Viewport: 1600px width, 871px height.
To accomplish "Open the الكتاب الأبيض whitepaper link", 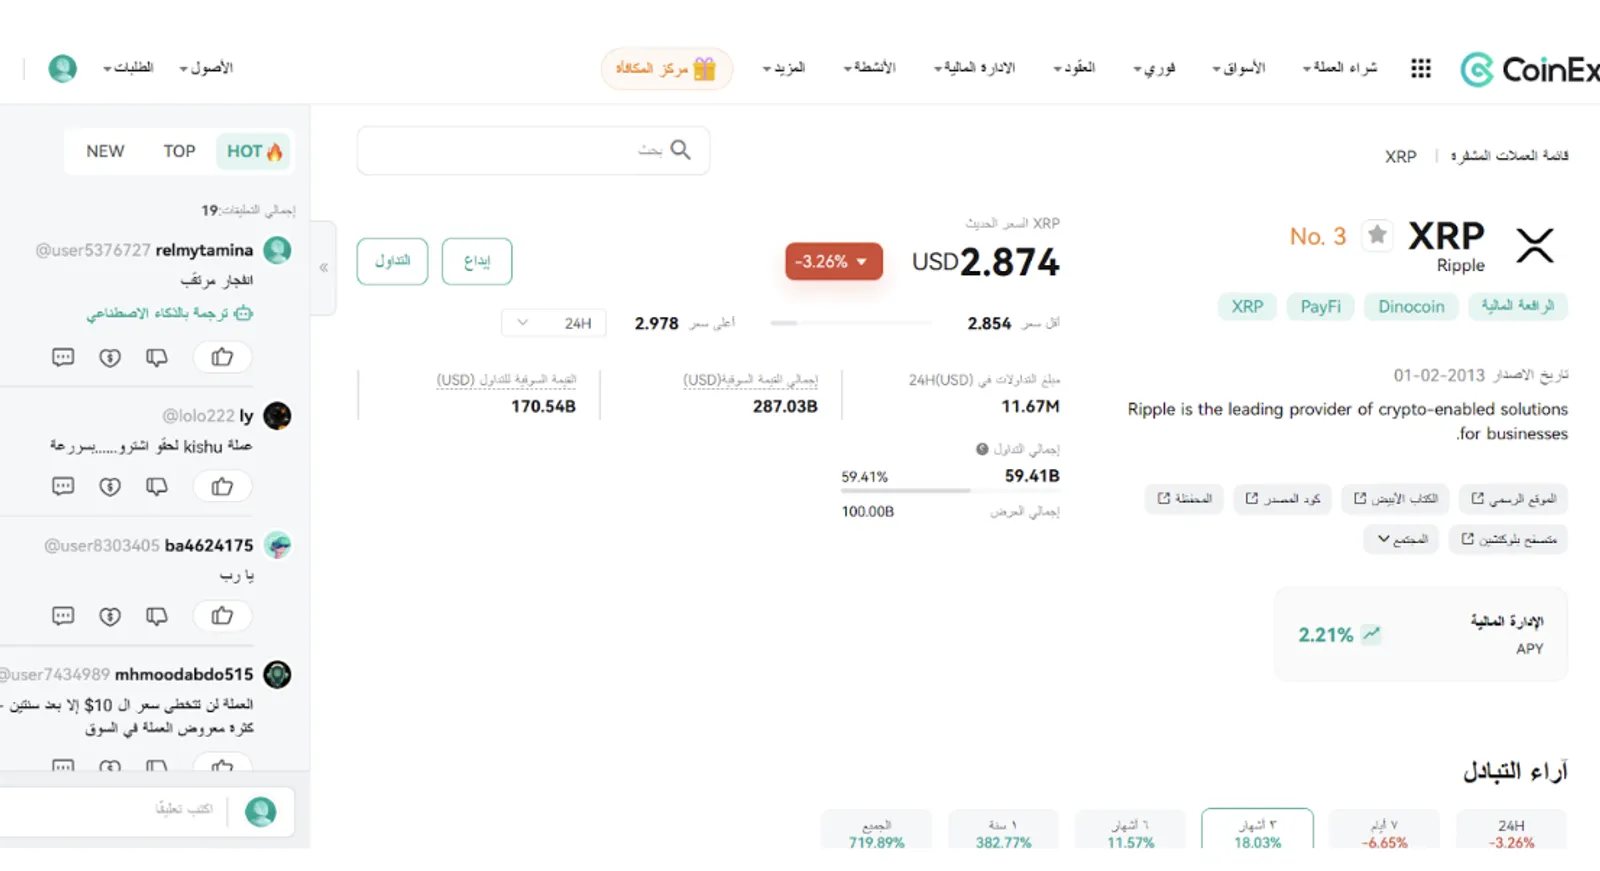I will point(1395,498).
